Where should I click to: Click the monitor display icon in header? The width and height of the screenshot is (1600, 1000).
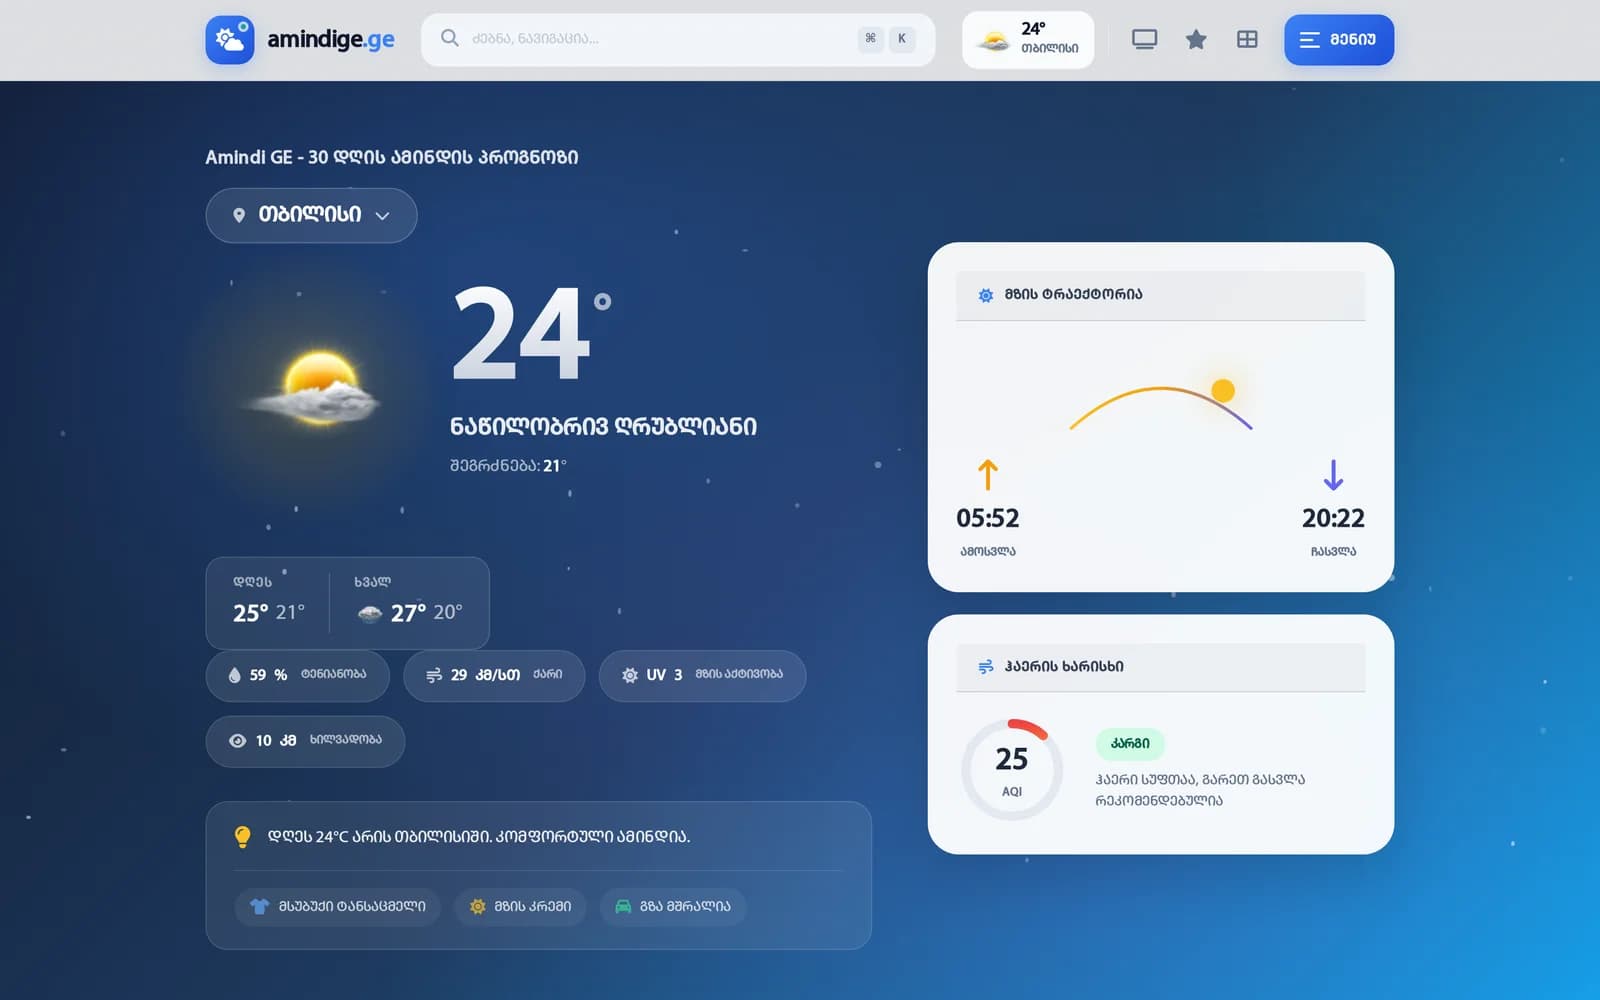1144,40
